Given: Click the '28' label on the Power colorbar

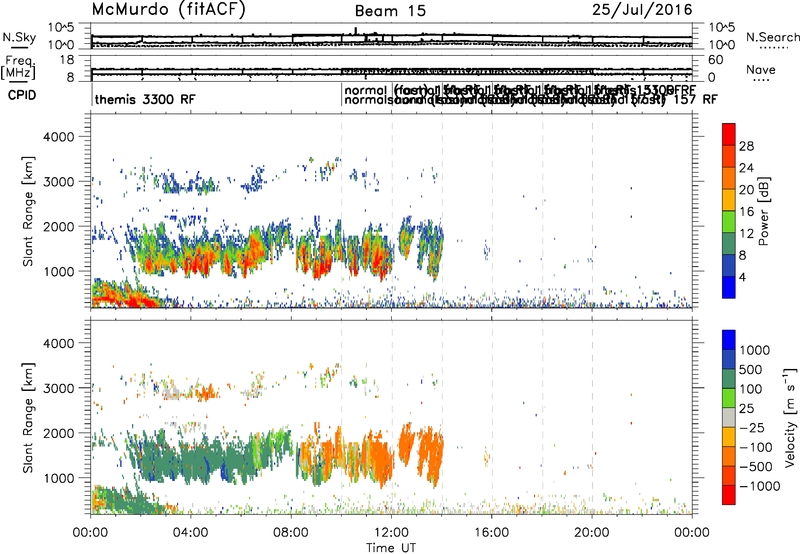Looking at the screenshot, I should pyautogui.click(x=746, y=146).
